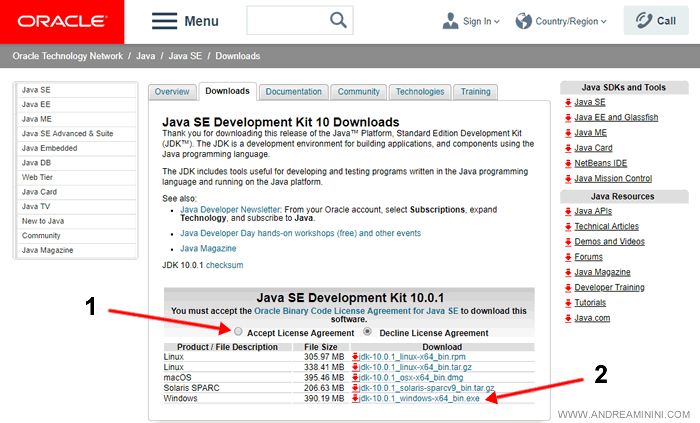The image size is (700, 423).
Task: Click inside the search input field
Action: pyautogui.click(x=284, y=21)
